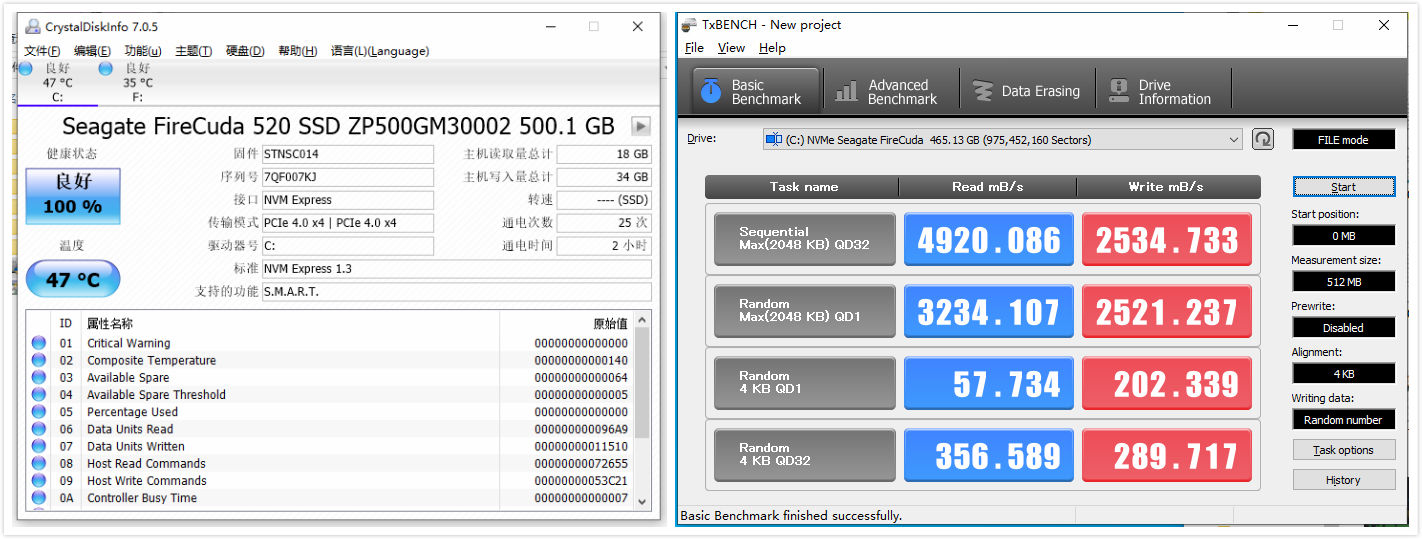
Task: Switch to the Data Erasing tab
Action: tap(1027, 91)
